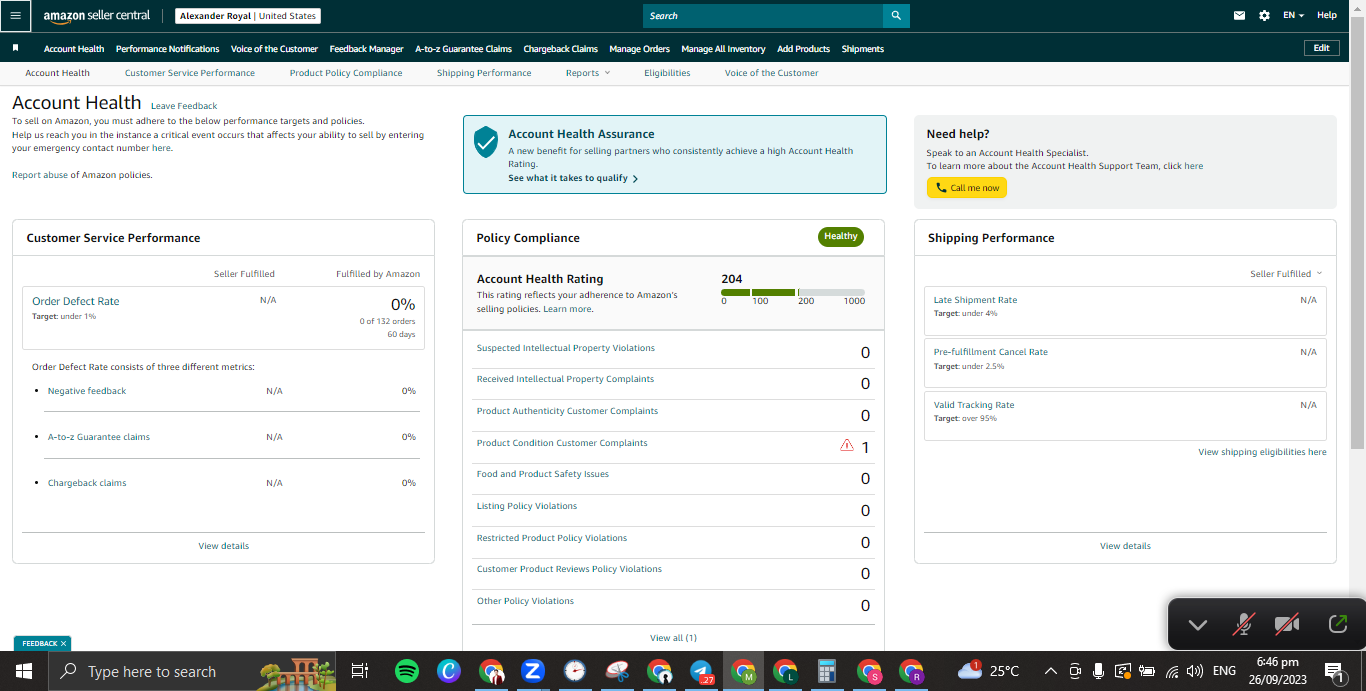The width and height of the screenshot is (1366, 691).
Task: Open Shipments in the top nav
Action: (x=862, y=48)
